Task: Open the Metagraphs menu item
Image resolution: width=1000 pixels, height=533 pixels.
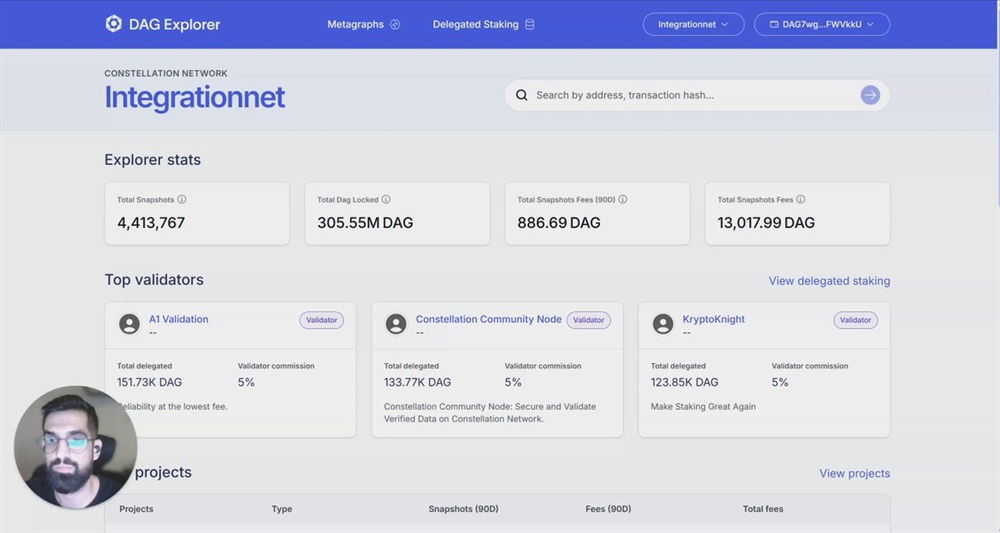Action: point(363,24)
